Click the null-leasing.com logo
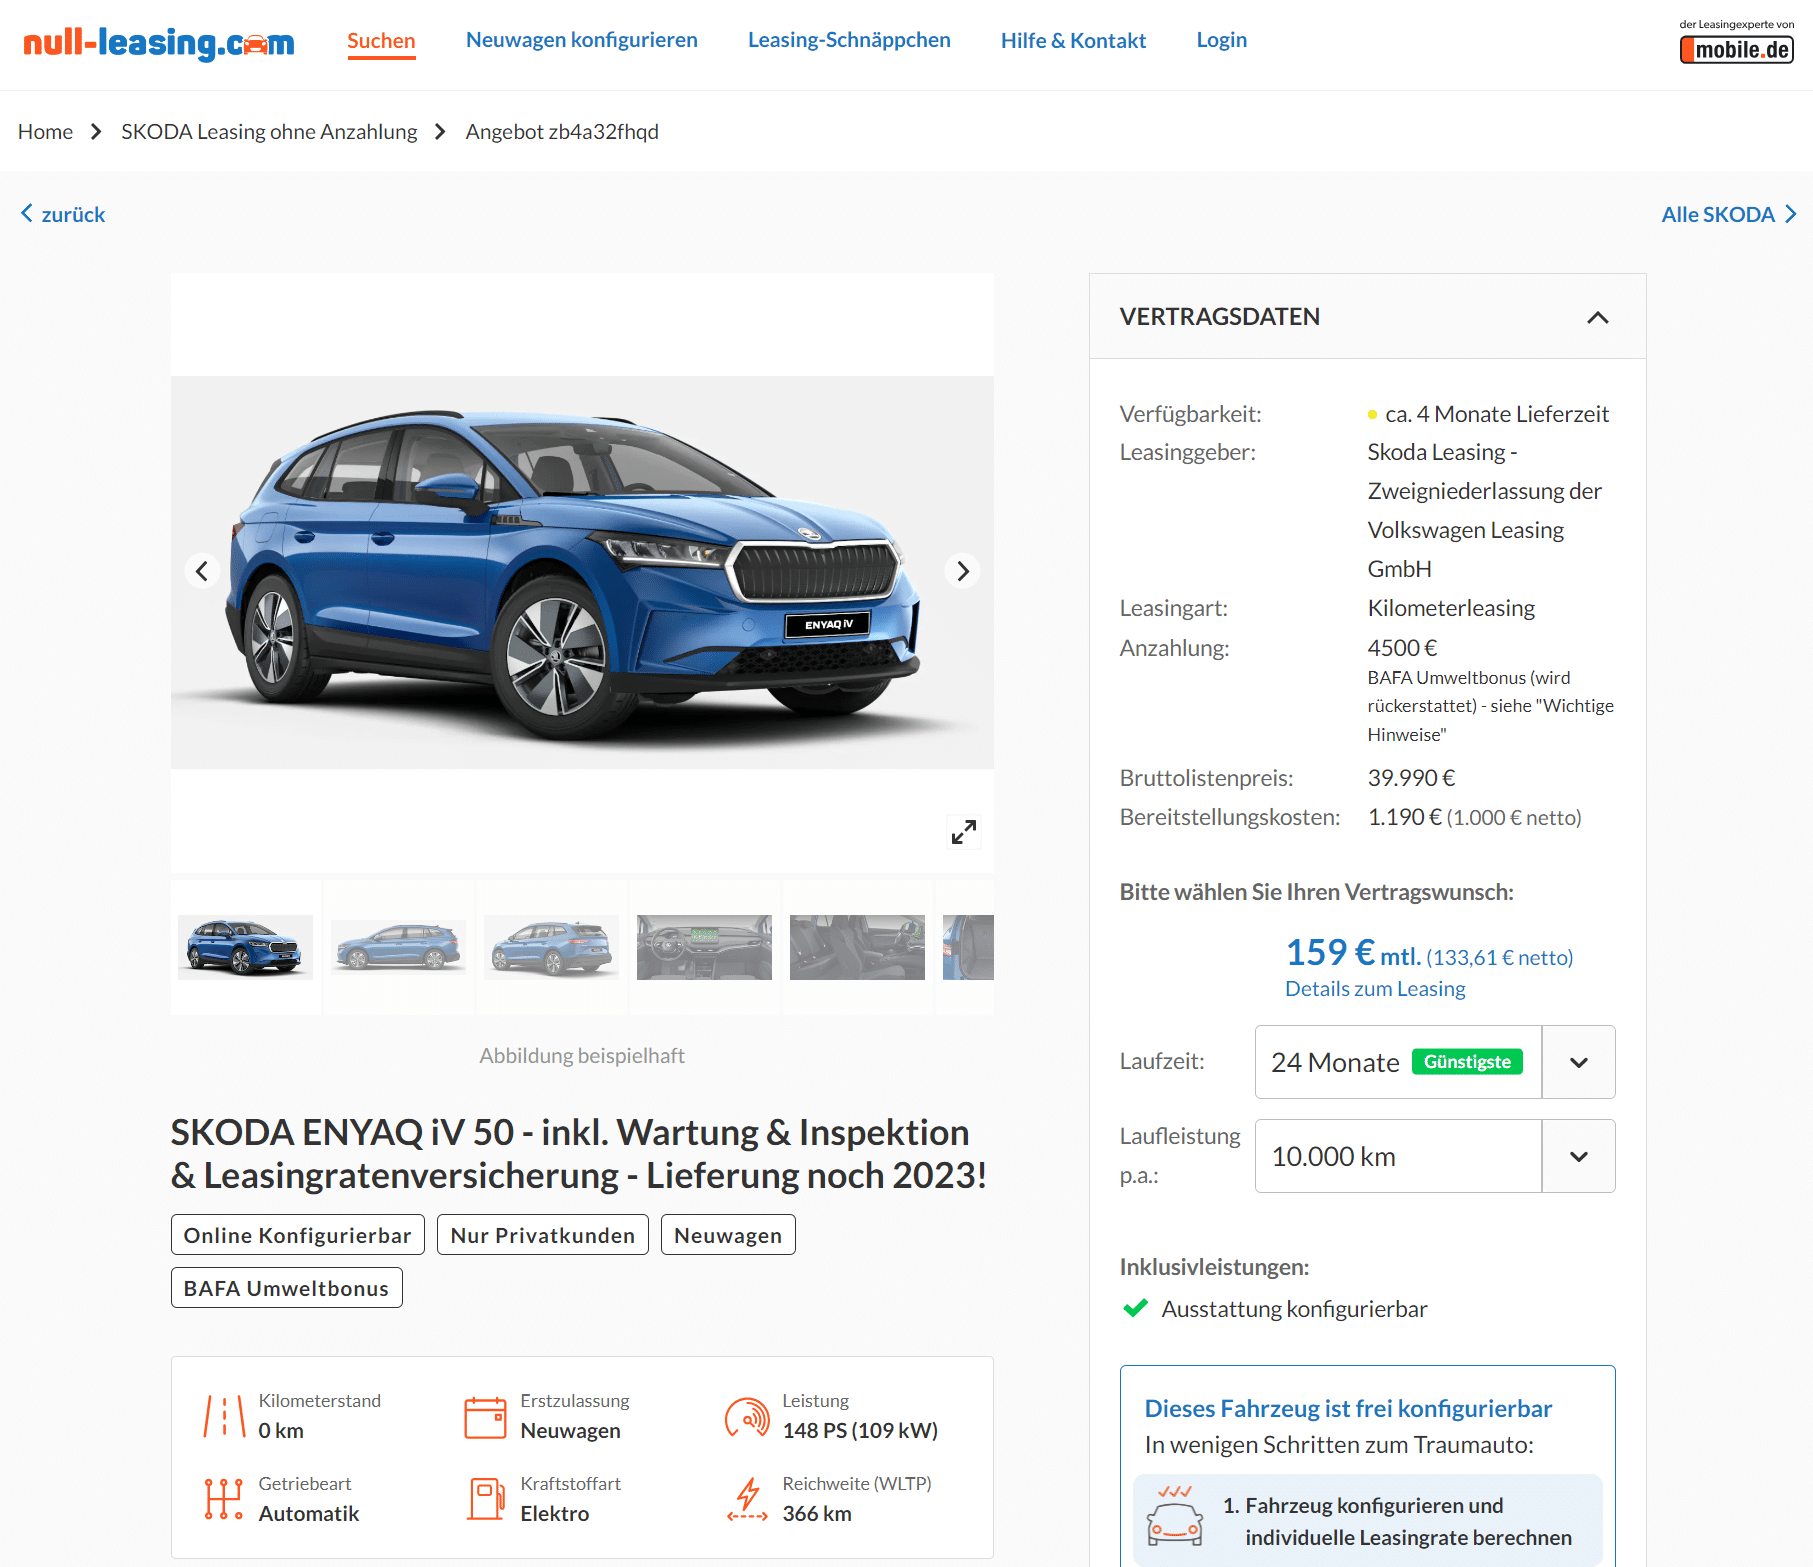The width and height of the screenshot is (1813, 1567). pyautogui.click(x=158, y=43)
